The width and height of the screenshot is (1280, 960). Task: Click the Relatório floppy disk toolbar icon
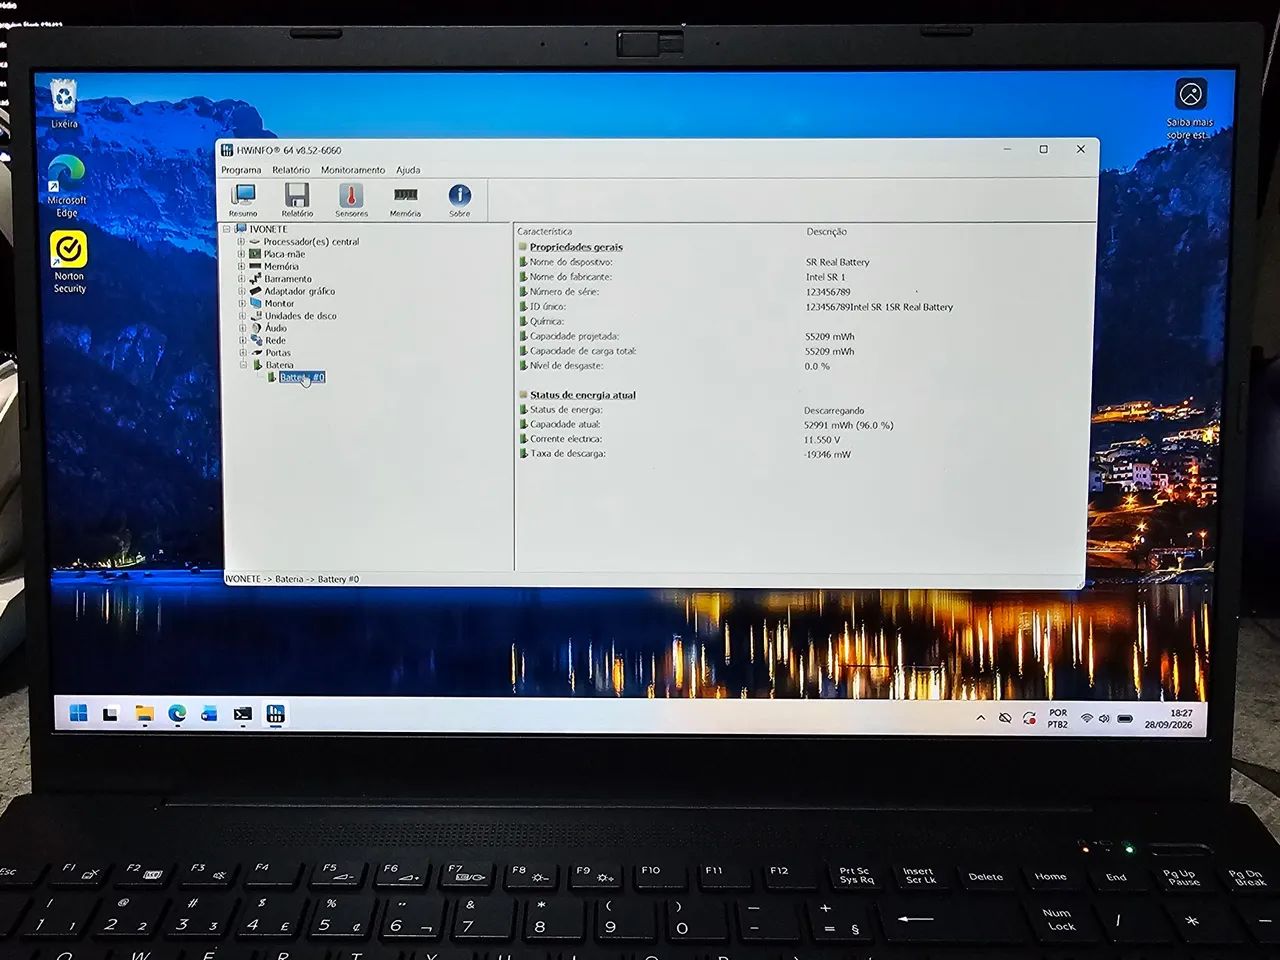[x=297, y=199]
